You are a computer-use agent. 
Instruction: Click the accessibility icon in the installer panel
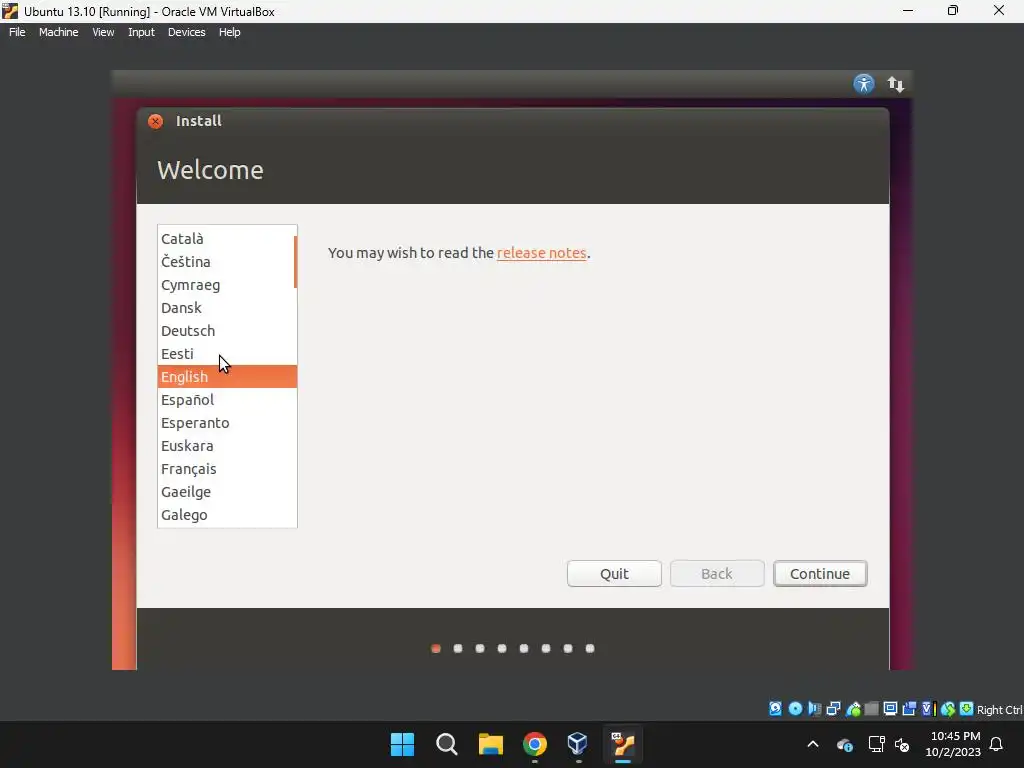coord(863,84)
